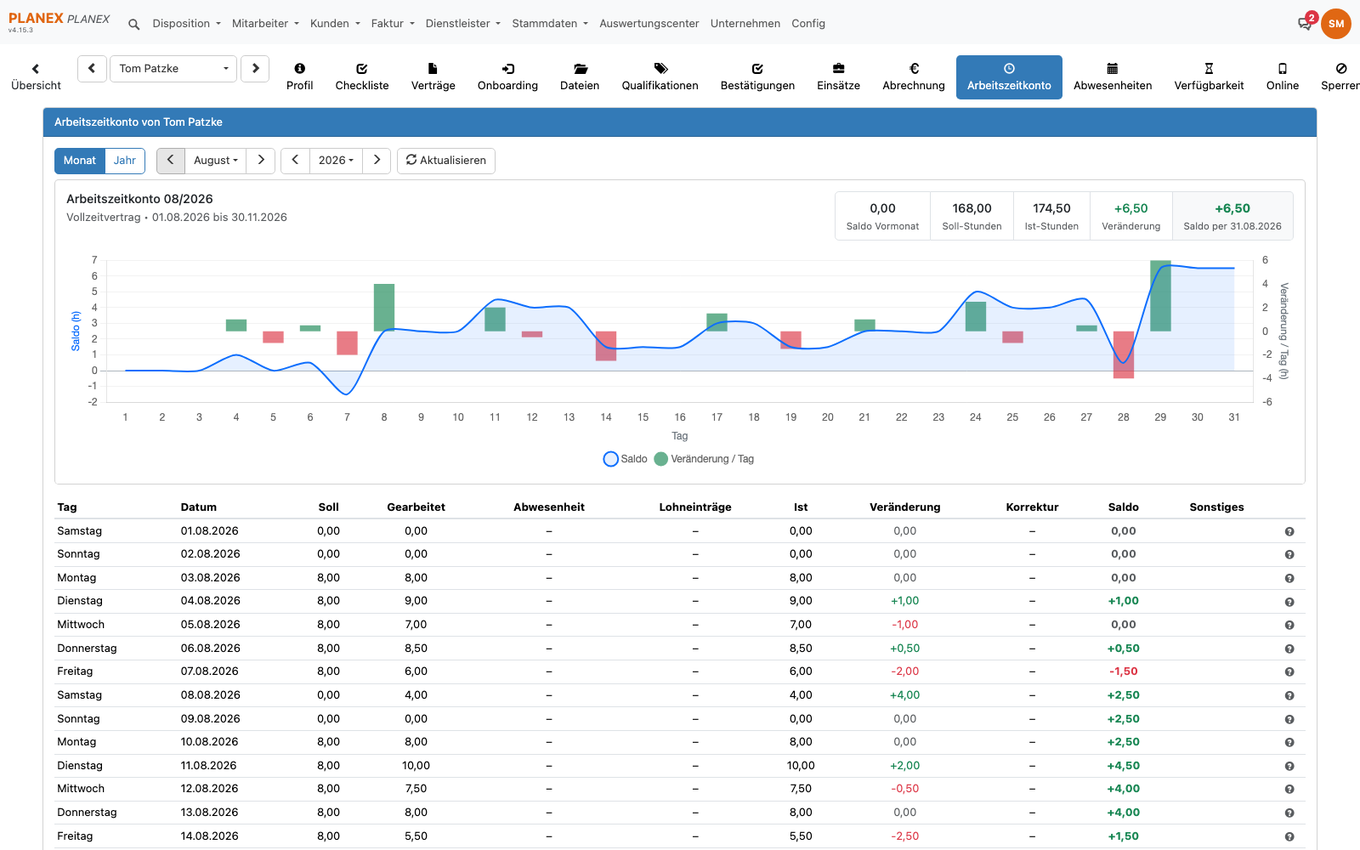Image resolution: width=1360 pixels, height=850 pixels.
Task: Switch view to Jahr
Action: (125, 160)
